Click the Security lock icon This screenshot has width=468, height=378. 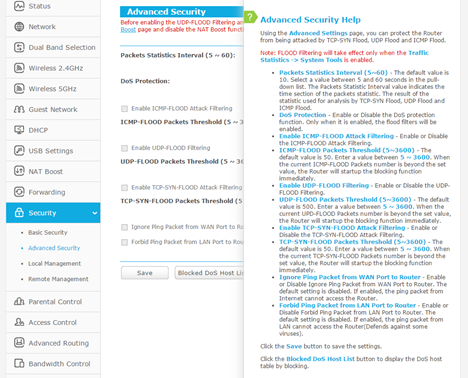[19, 213]
